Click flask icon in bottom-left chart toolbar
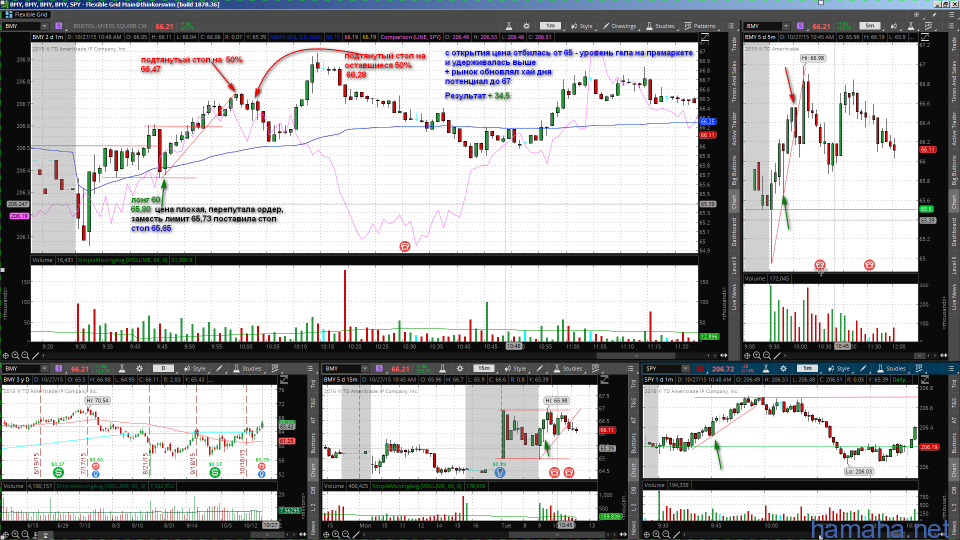 tap(122, 369)
